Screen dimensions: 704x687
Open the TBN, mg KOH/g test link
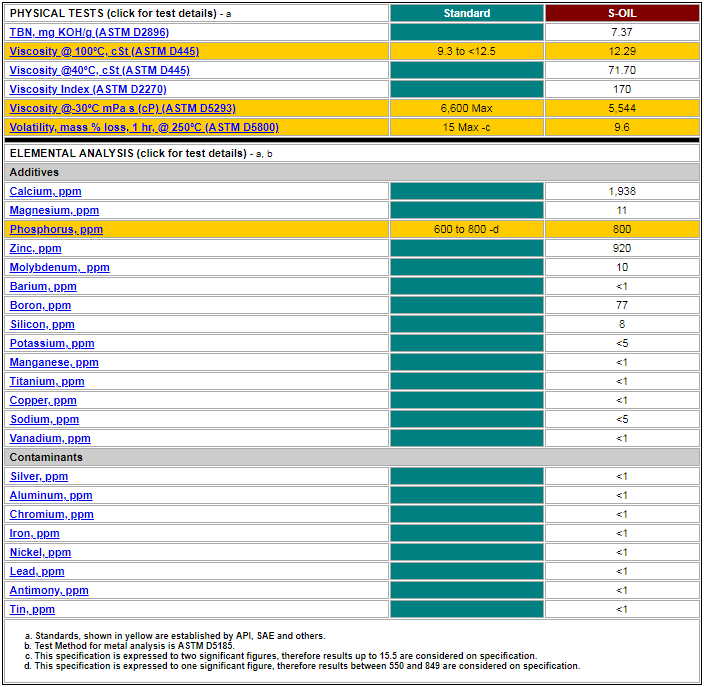pos(89,32)
